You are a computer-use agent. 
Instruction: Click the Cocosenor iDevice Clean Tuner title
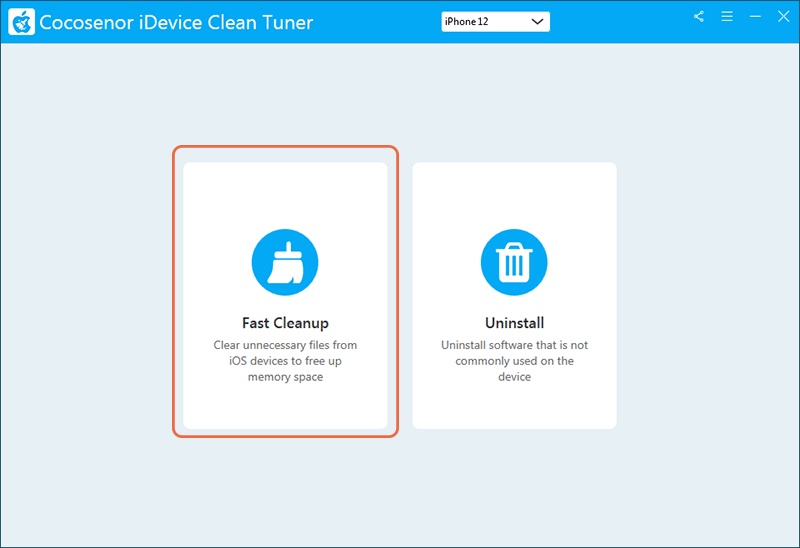click(x=176, y=22)
